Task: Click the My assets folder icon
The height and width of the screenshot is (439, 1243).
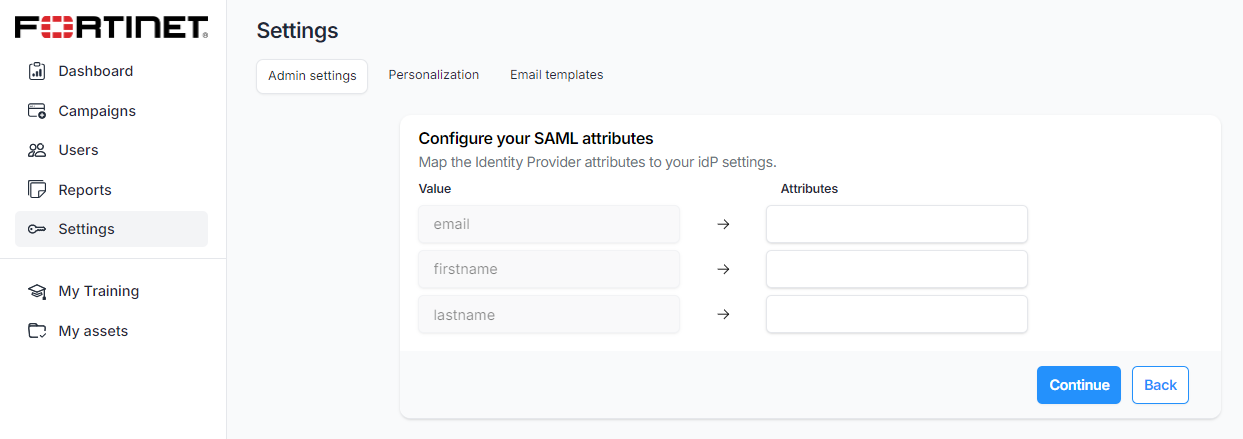Action: pyautogui.click(x=37, y=331)
